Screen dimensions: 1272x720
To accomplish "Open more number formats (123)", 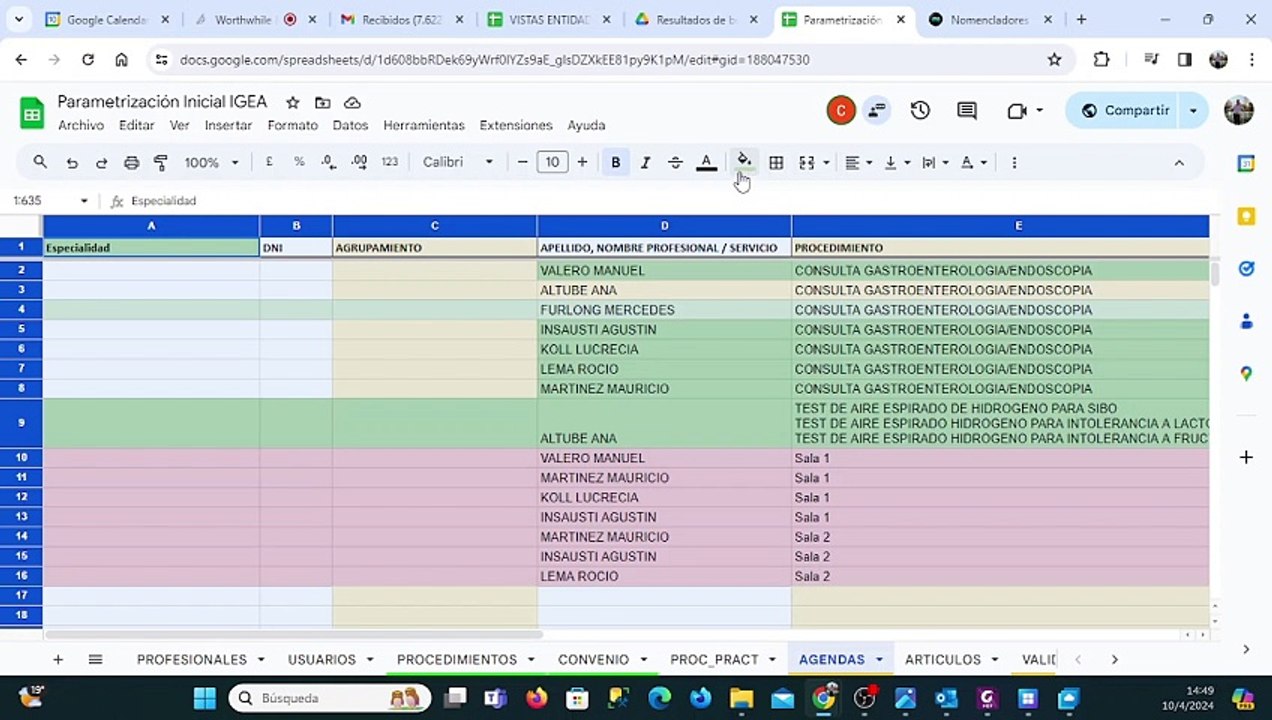I will (390, 162).
